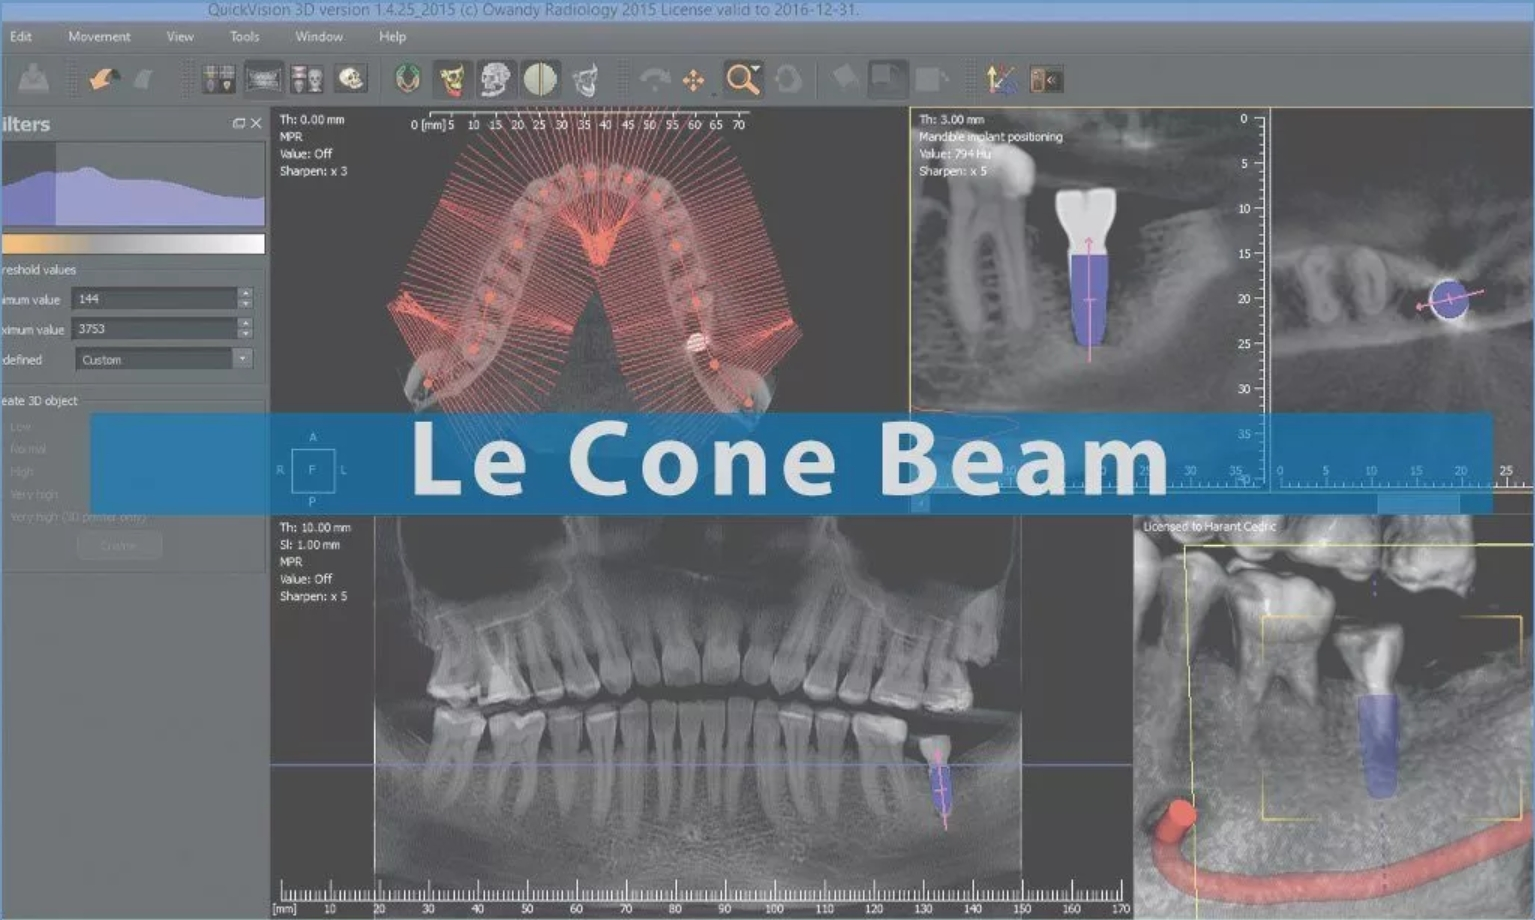
Task: Activate the dental arch view icon
Action: 405,79
